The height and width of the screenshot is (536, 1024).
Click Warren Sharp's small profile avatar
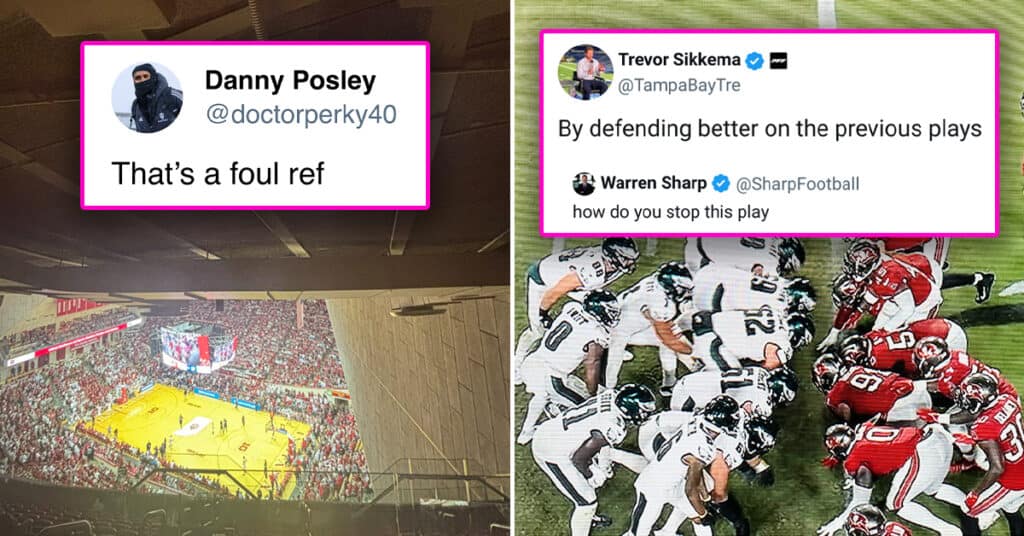[584, 184]
